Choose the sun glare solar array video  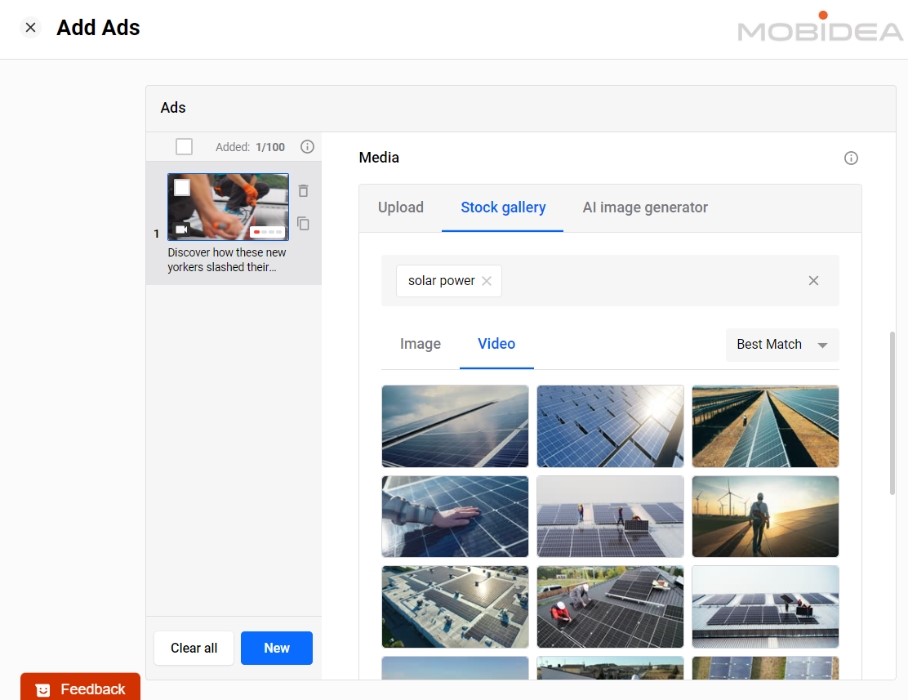click(x=610, y=426)
